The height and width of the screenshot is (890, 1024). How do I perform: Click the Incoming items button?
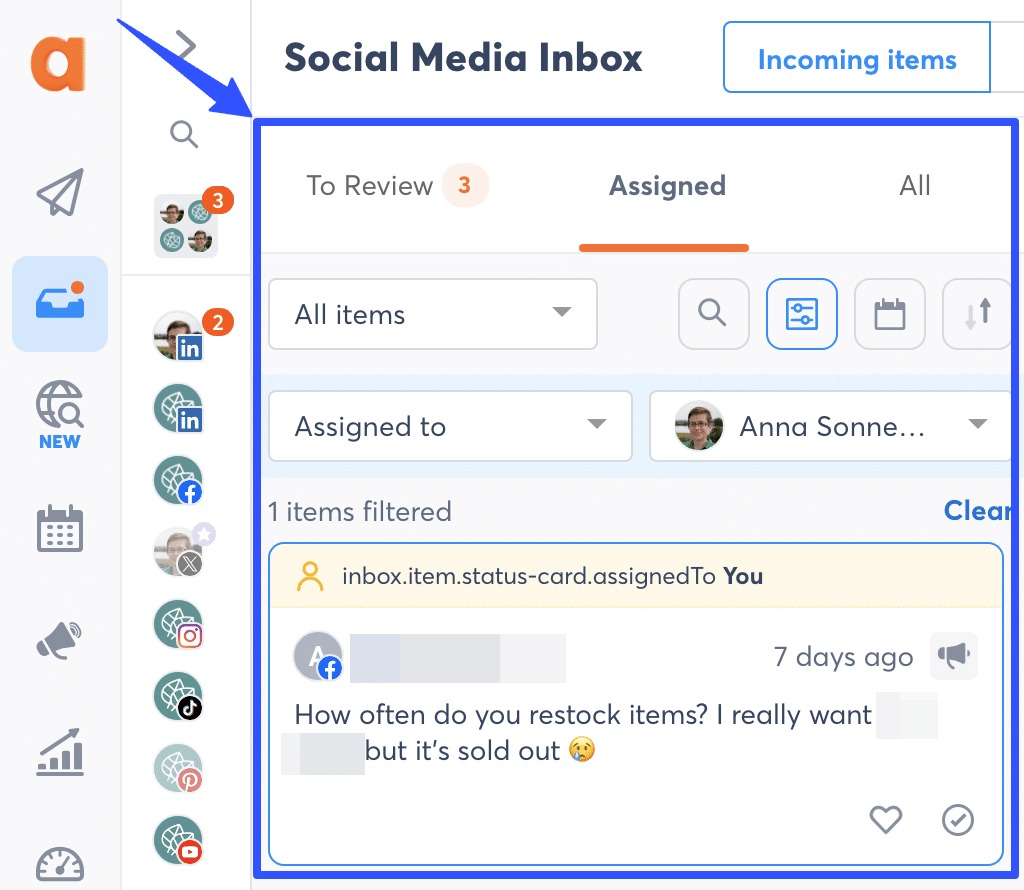point(856,58)
